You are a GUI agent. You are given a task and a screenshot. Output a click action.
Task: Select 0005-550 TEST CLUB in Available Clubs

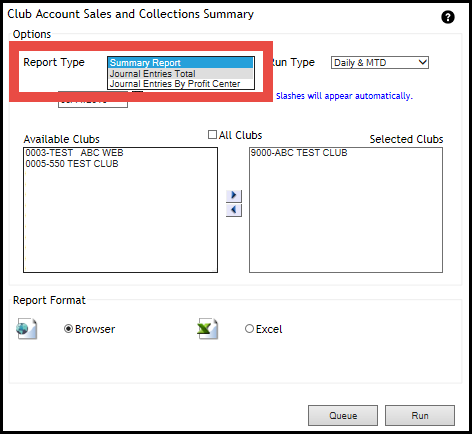pyautogui.click(x=72, y=164)
